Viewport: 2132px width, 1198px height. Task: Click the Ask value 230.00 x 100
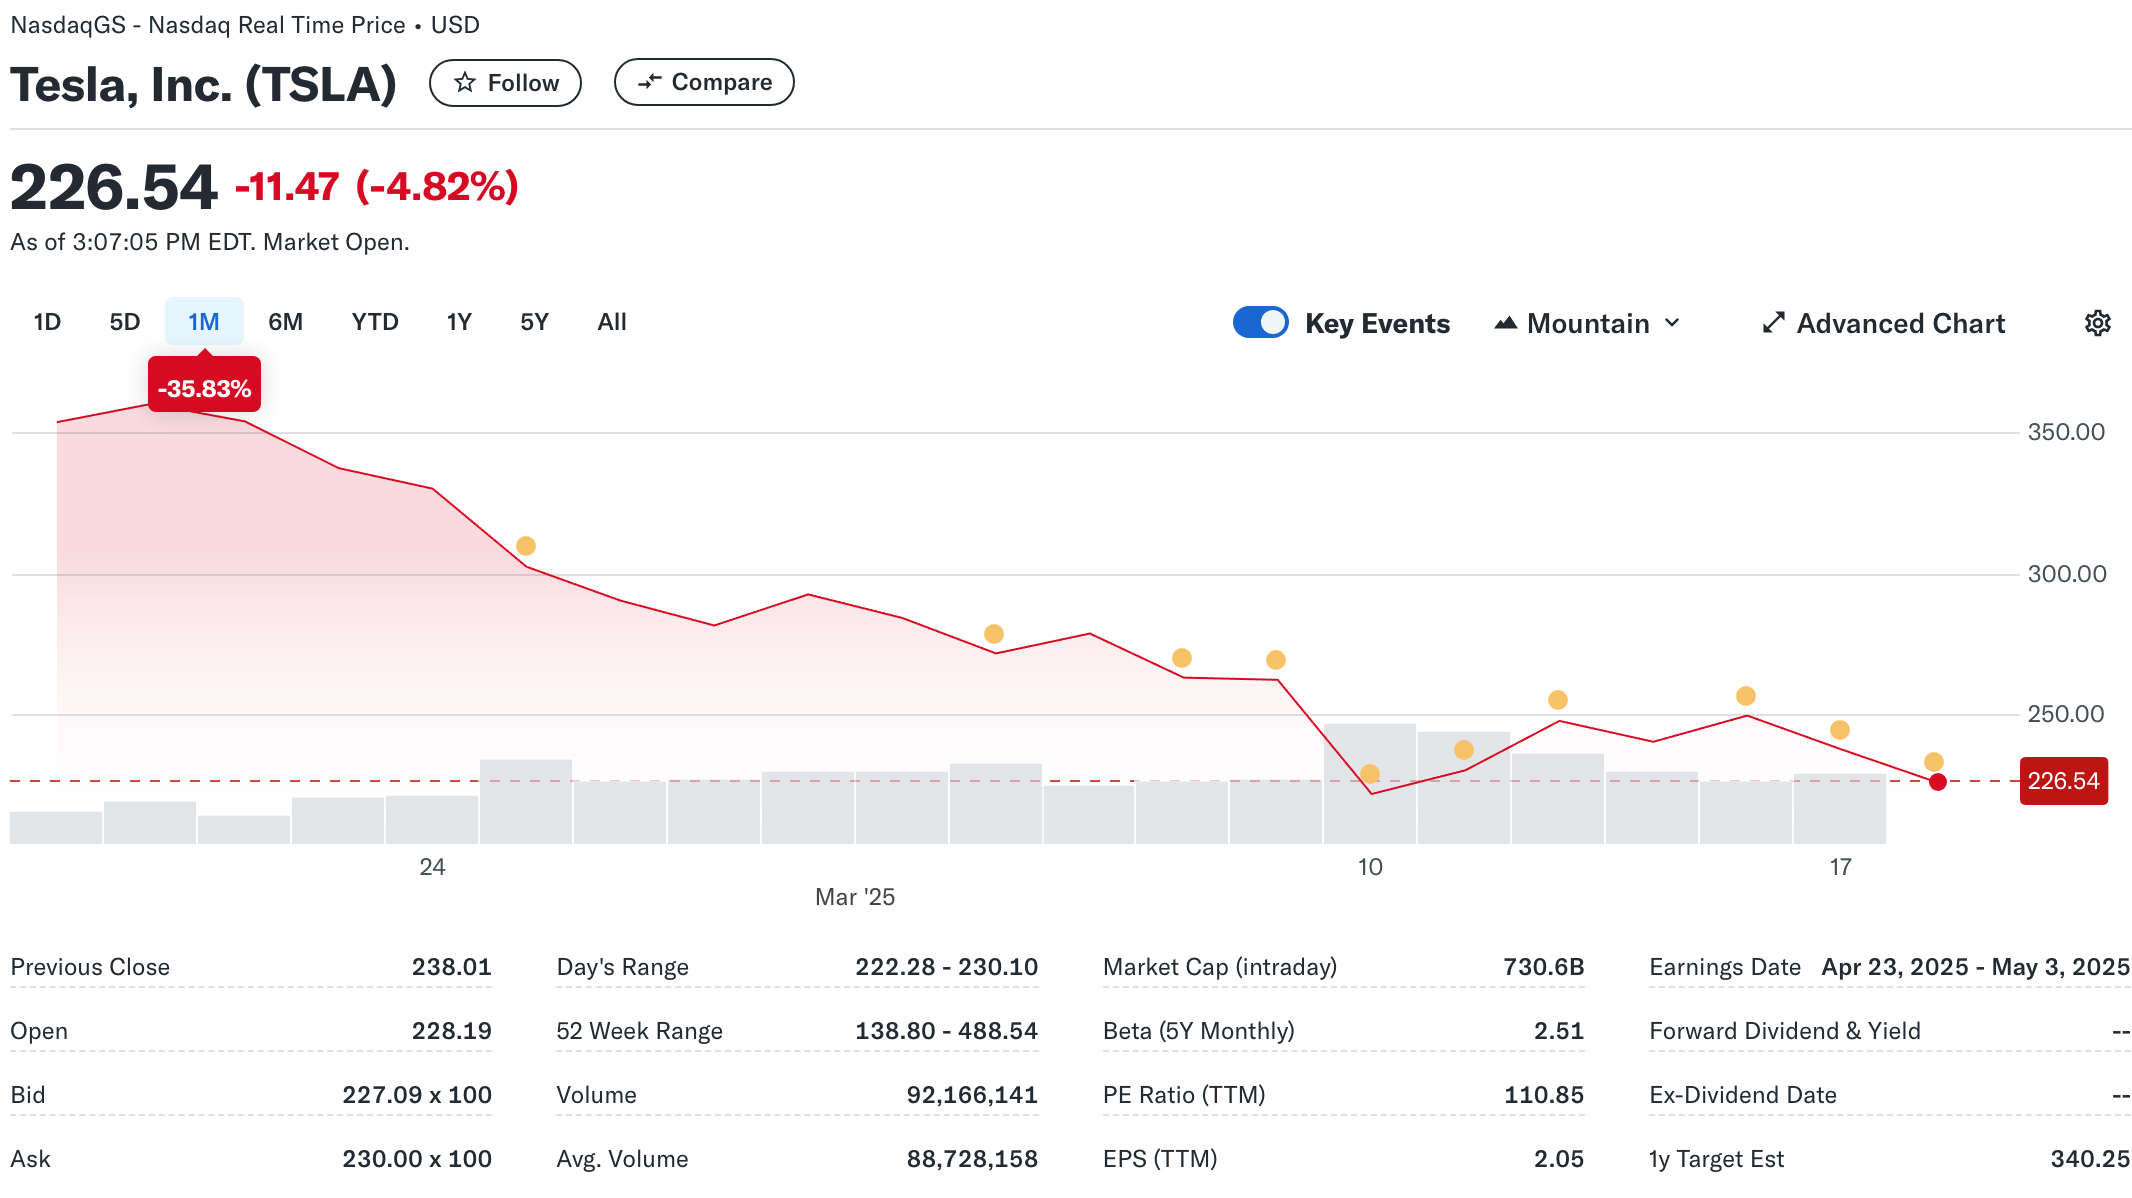[417, 1159]
